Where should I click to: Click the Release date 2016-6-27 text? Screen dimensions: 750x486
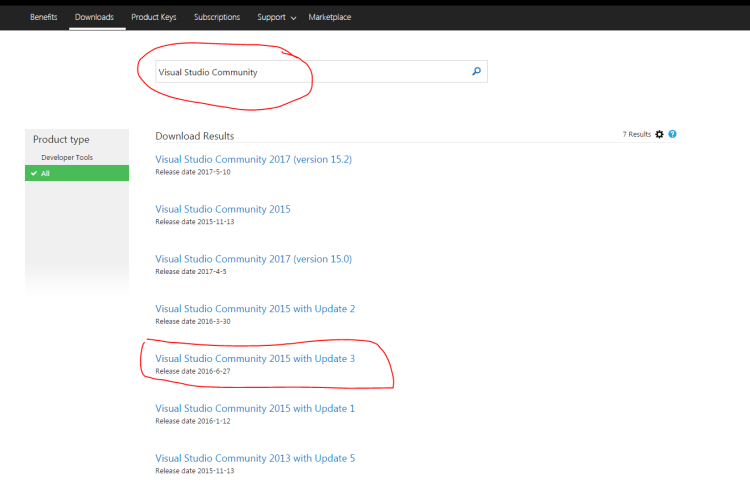click(193, 371)
